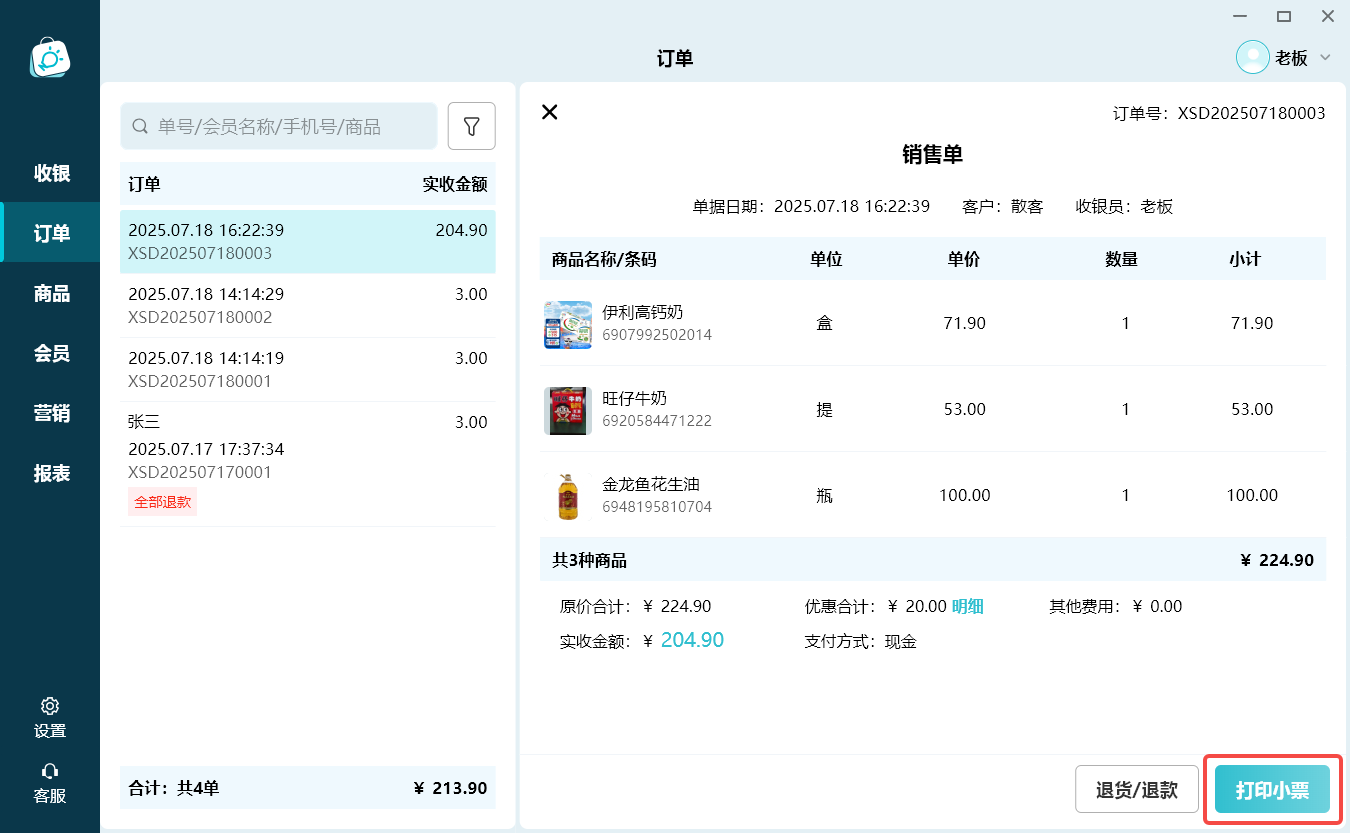Click the 共3种商品 summary row
This screenshot has height=833, width=1350.
(933, 560)
